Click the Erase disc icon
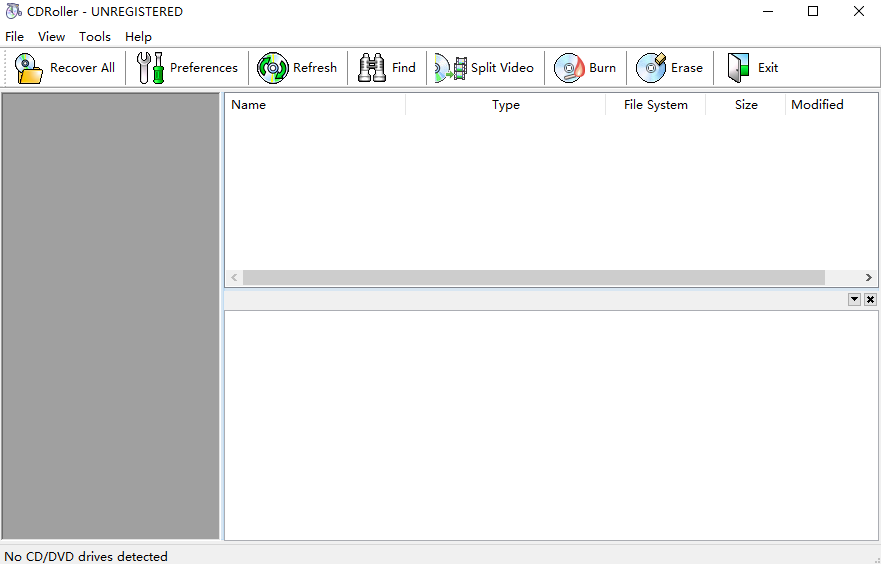This screenshot has height=564, width=881. coord(651,68)
